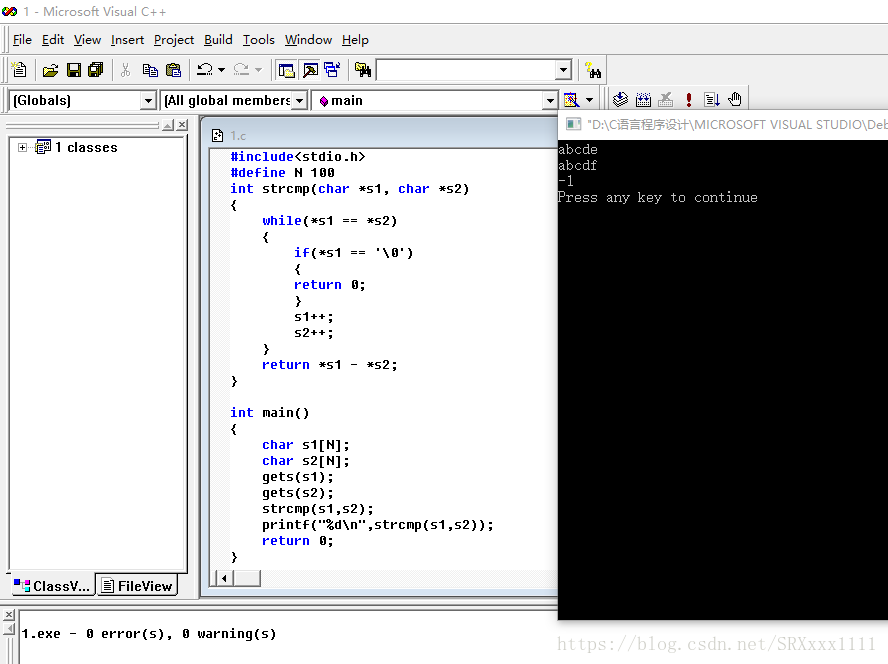Build project icon
Viewport: 888px width, 664px height.
643,100
